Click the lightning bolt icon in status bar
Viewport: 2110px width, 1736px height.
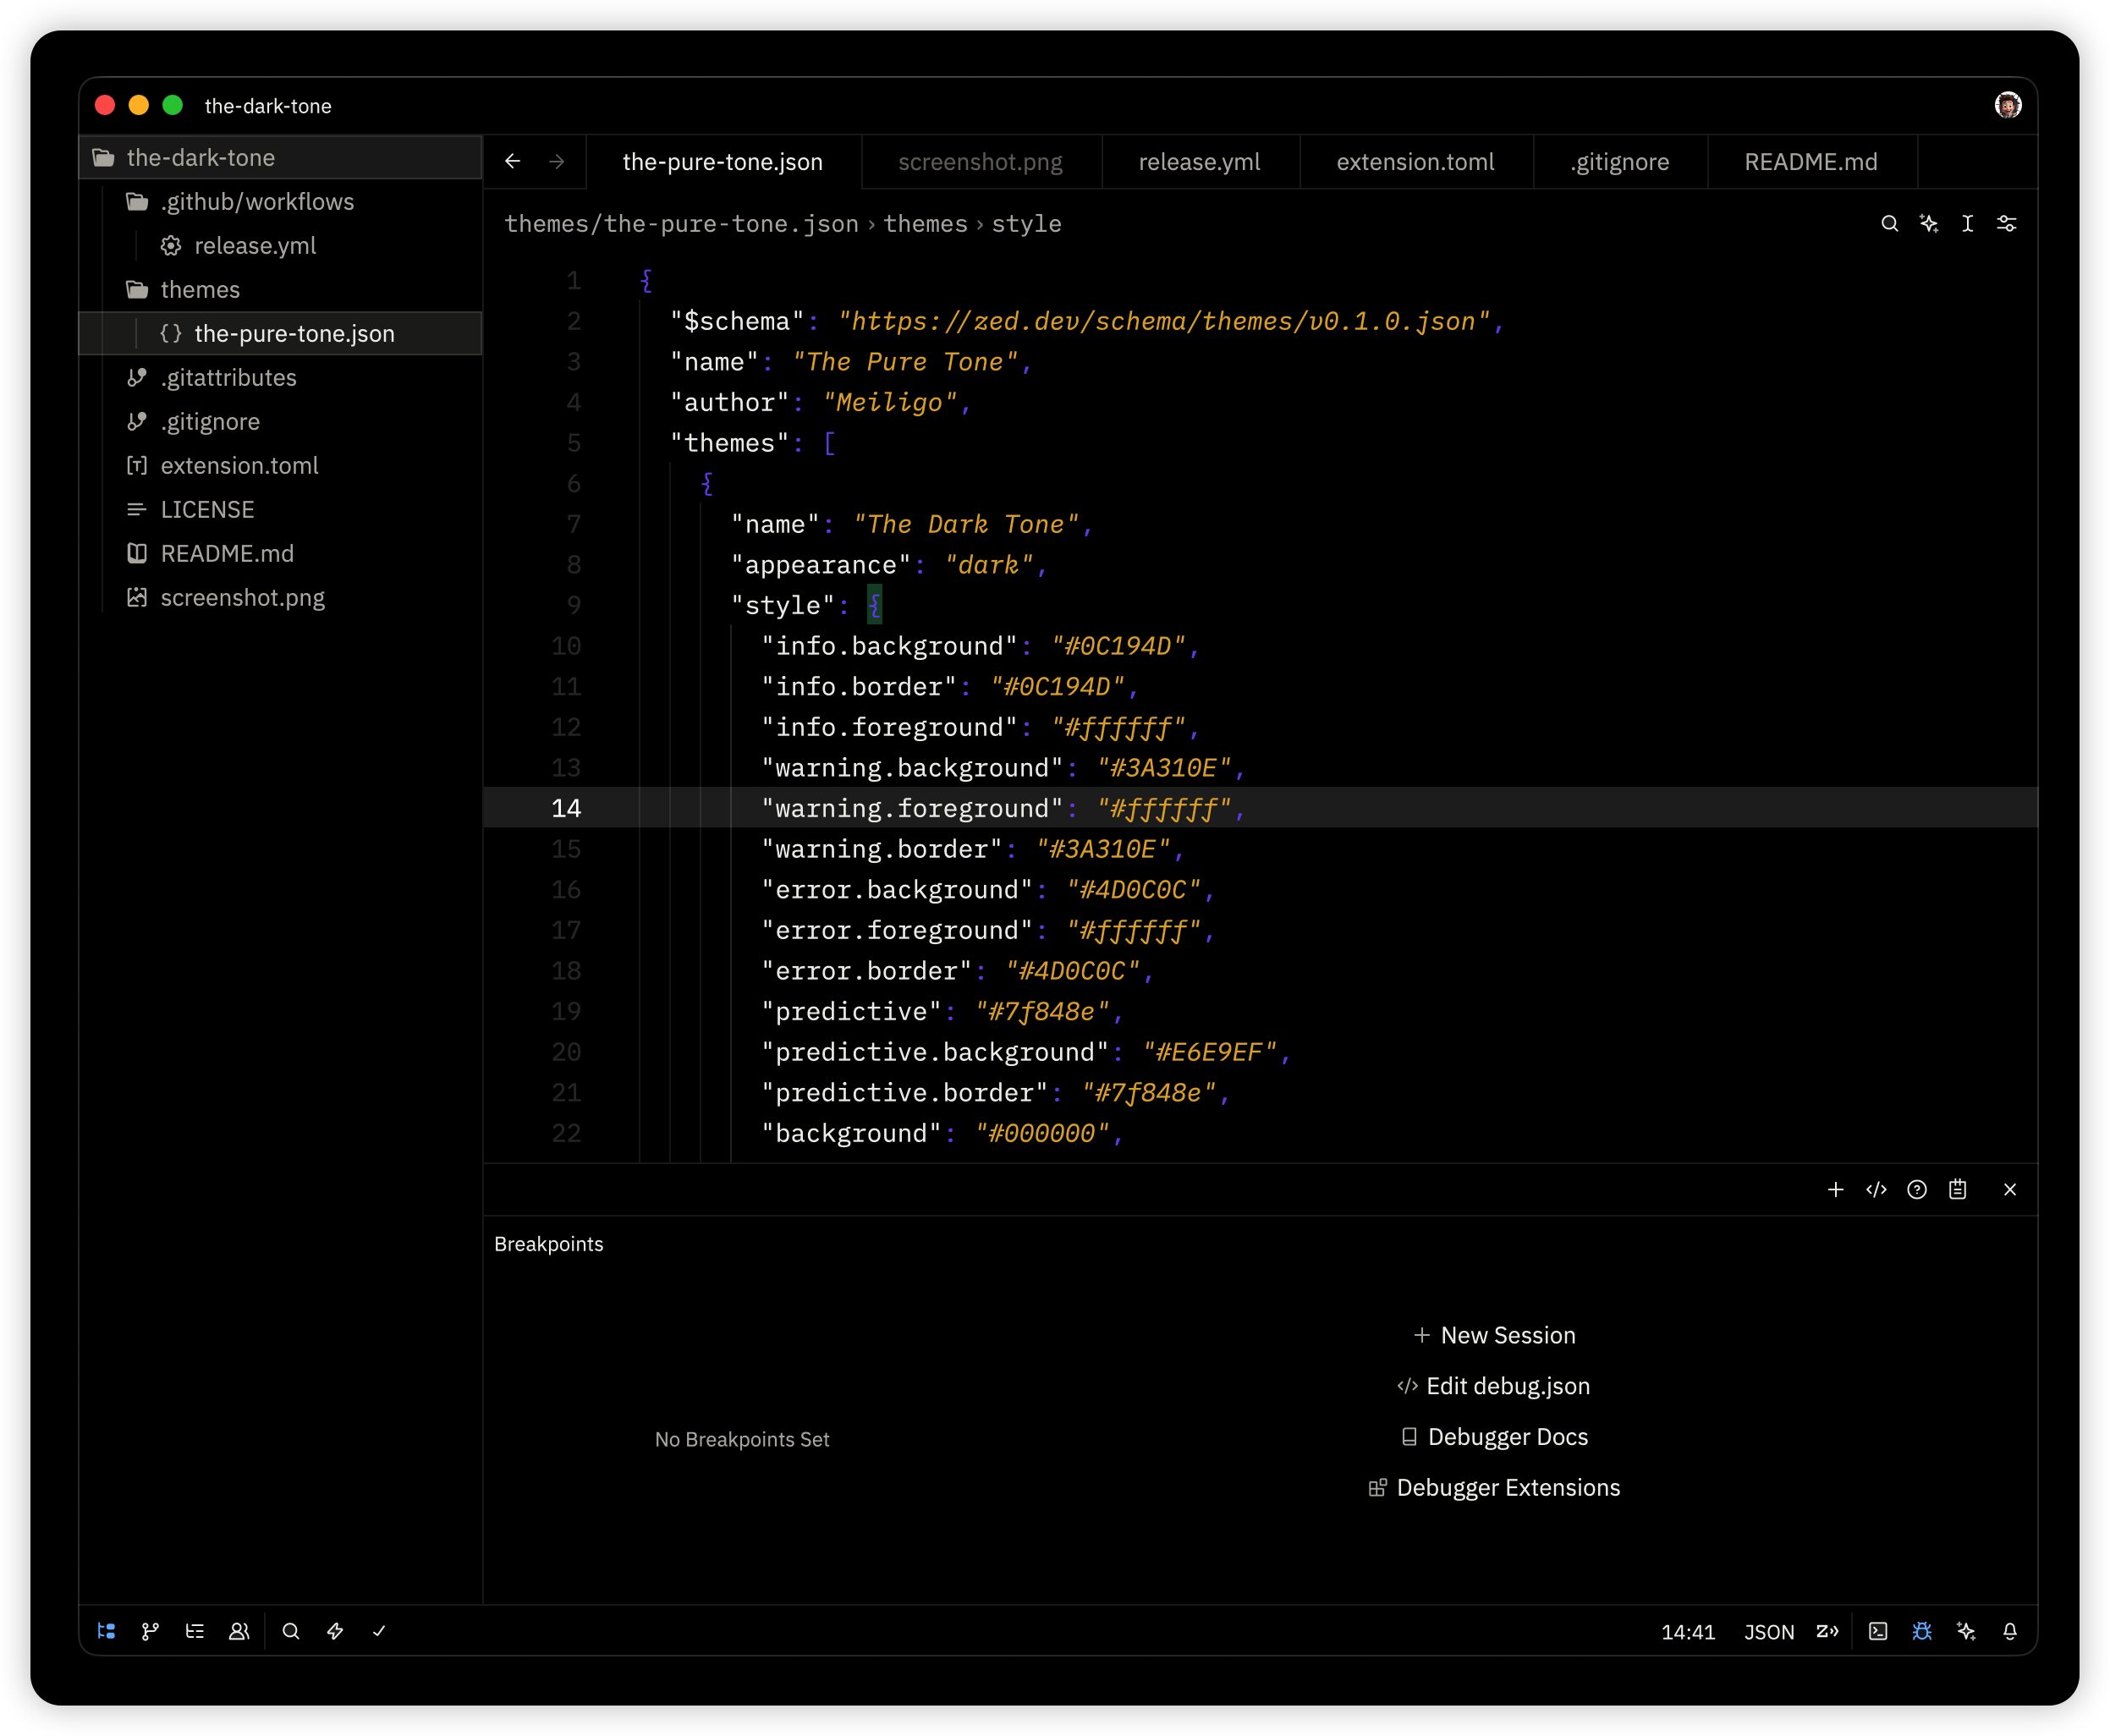pyautogui.click(x=335, y=1631)
